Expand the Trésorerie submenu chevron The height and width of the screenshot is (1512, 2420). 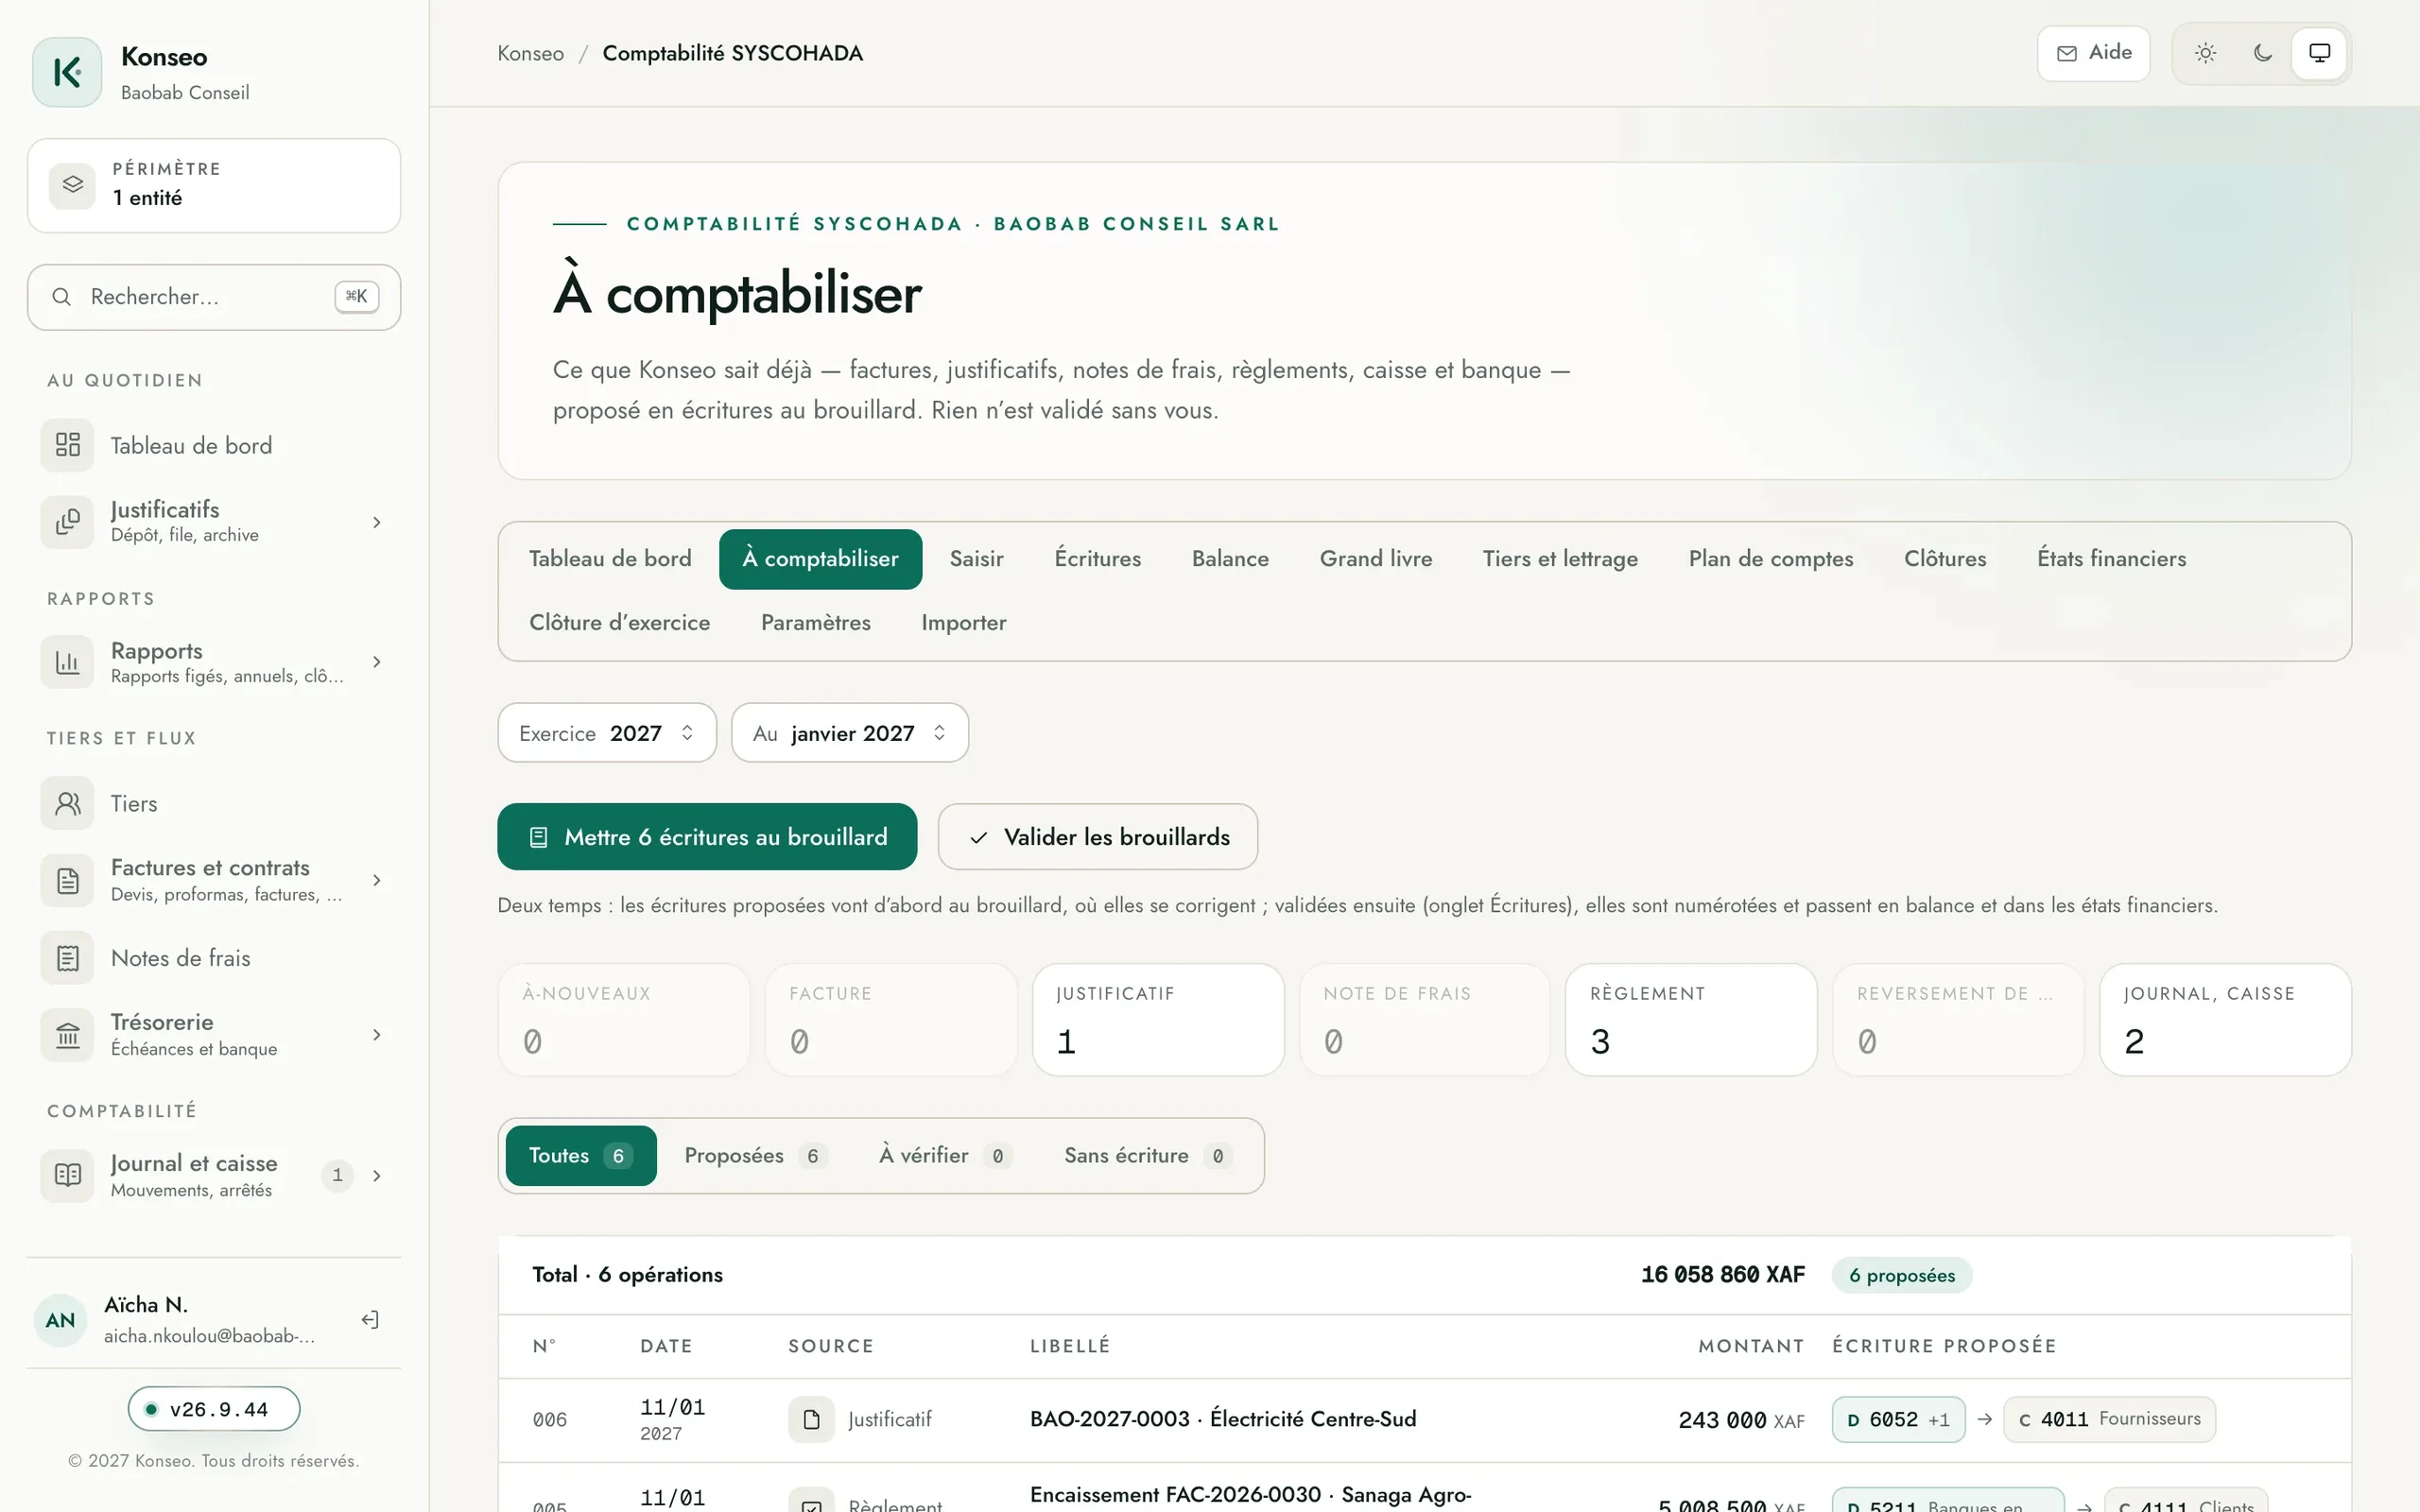(377, 1035)
